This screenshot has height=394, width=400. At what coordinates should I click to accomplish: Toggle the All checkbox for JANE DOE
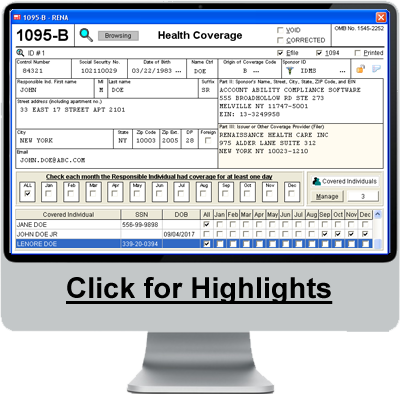pyautogui.click(x=206, y=224)
